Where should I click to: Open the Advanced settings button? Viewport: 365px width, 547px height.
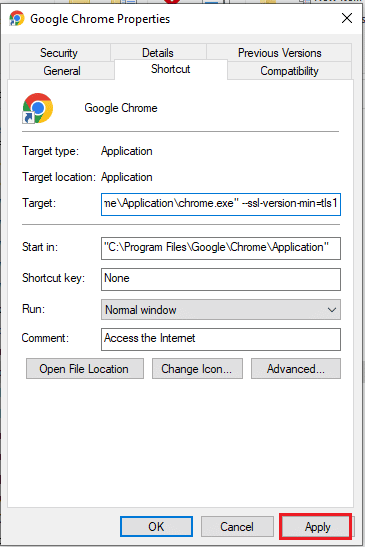(296, 369)
